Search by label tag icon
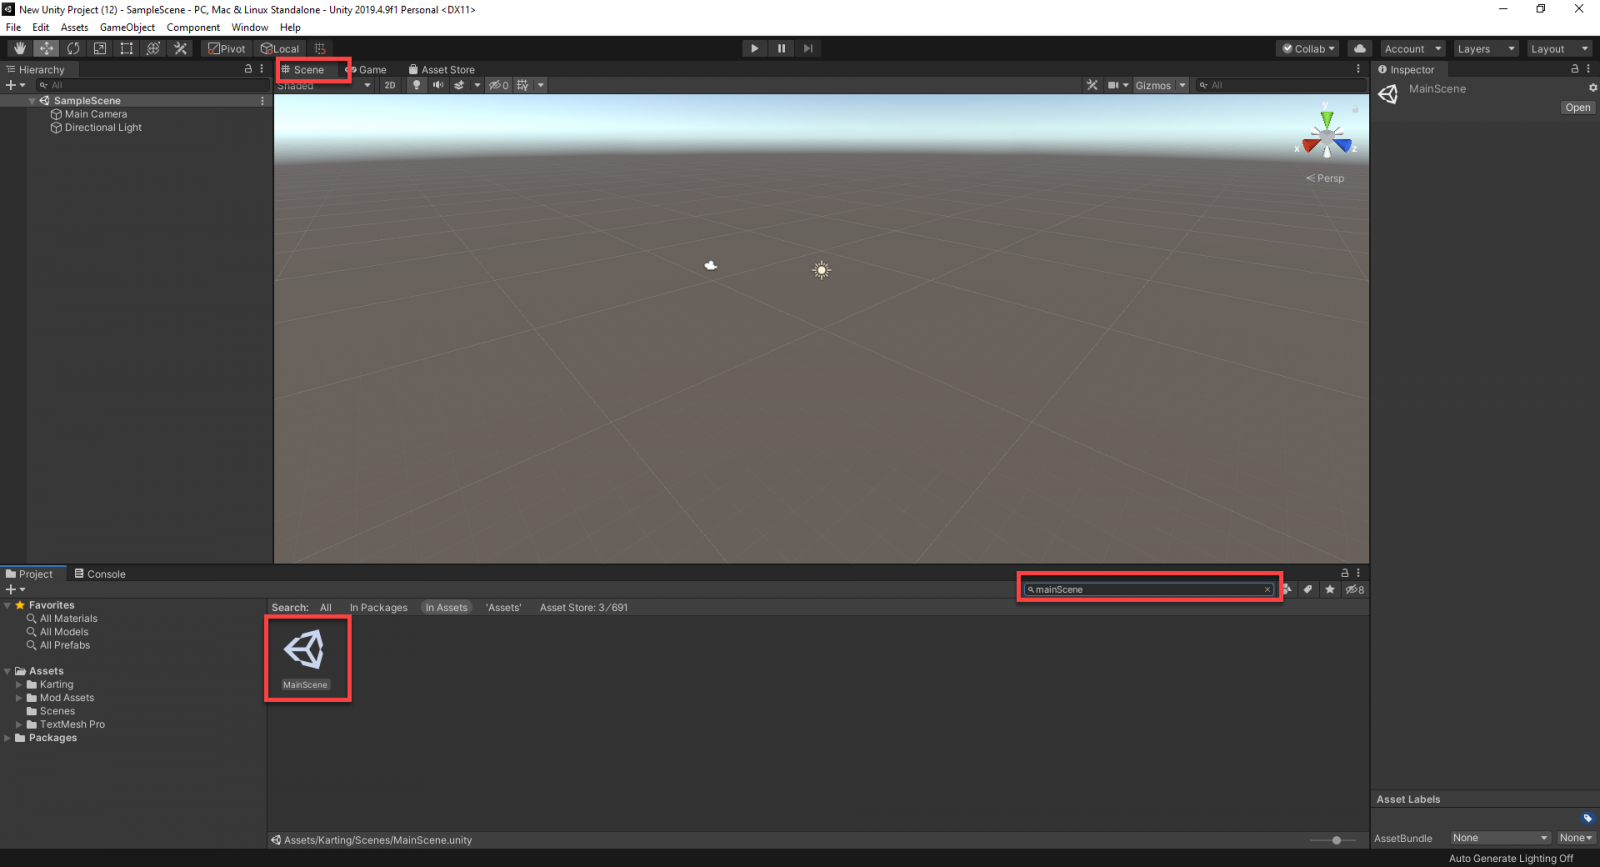The height and width of the screenshot is (867, 1600). coord(1308,590)
